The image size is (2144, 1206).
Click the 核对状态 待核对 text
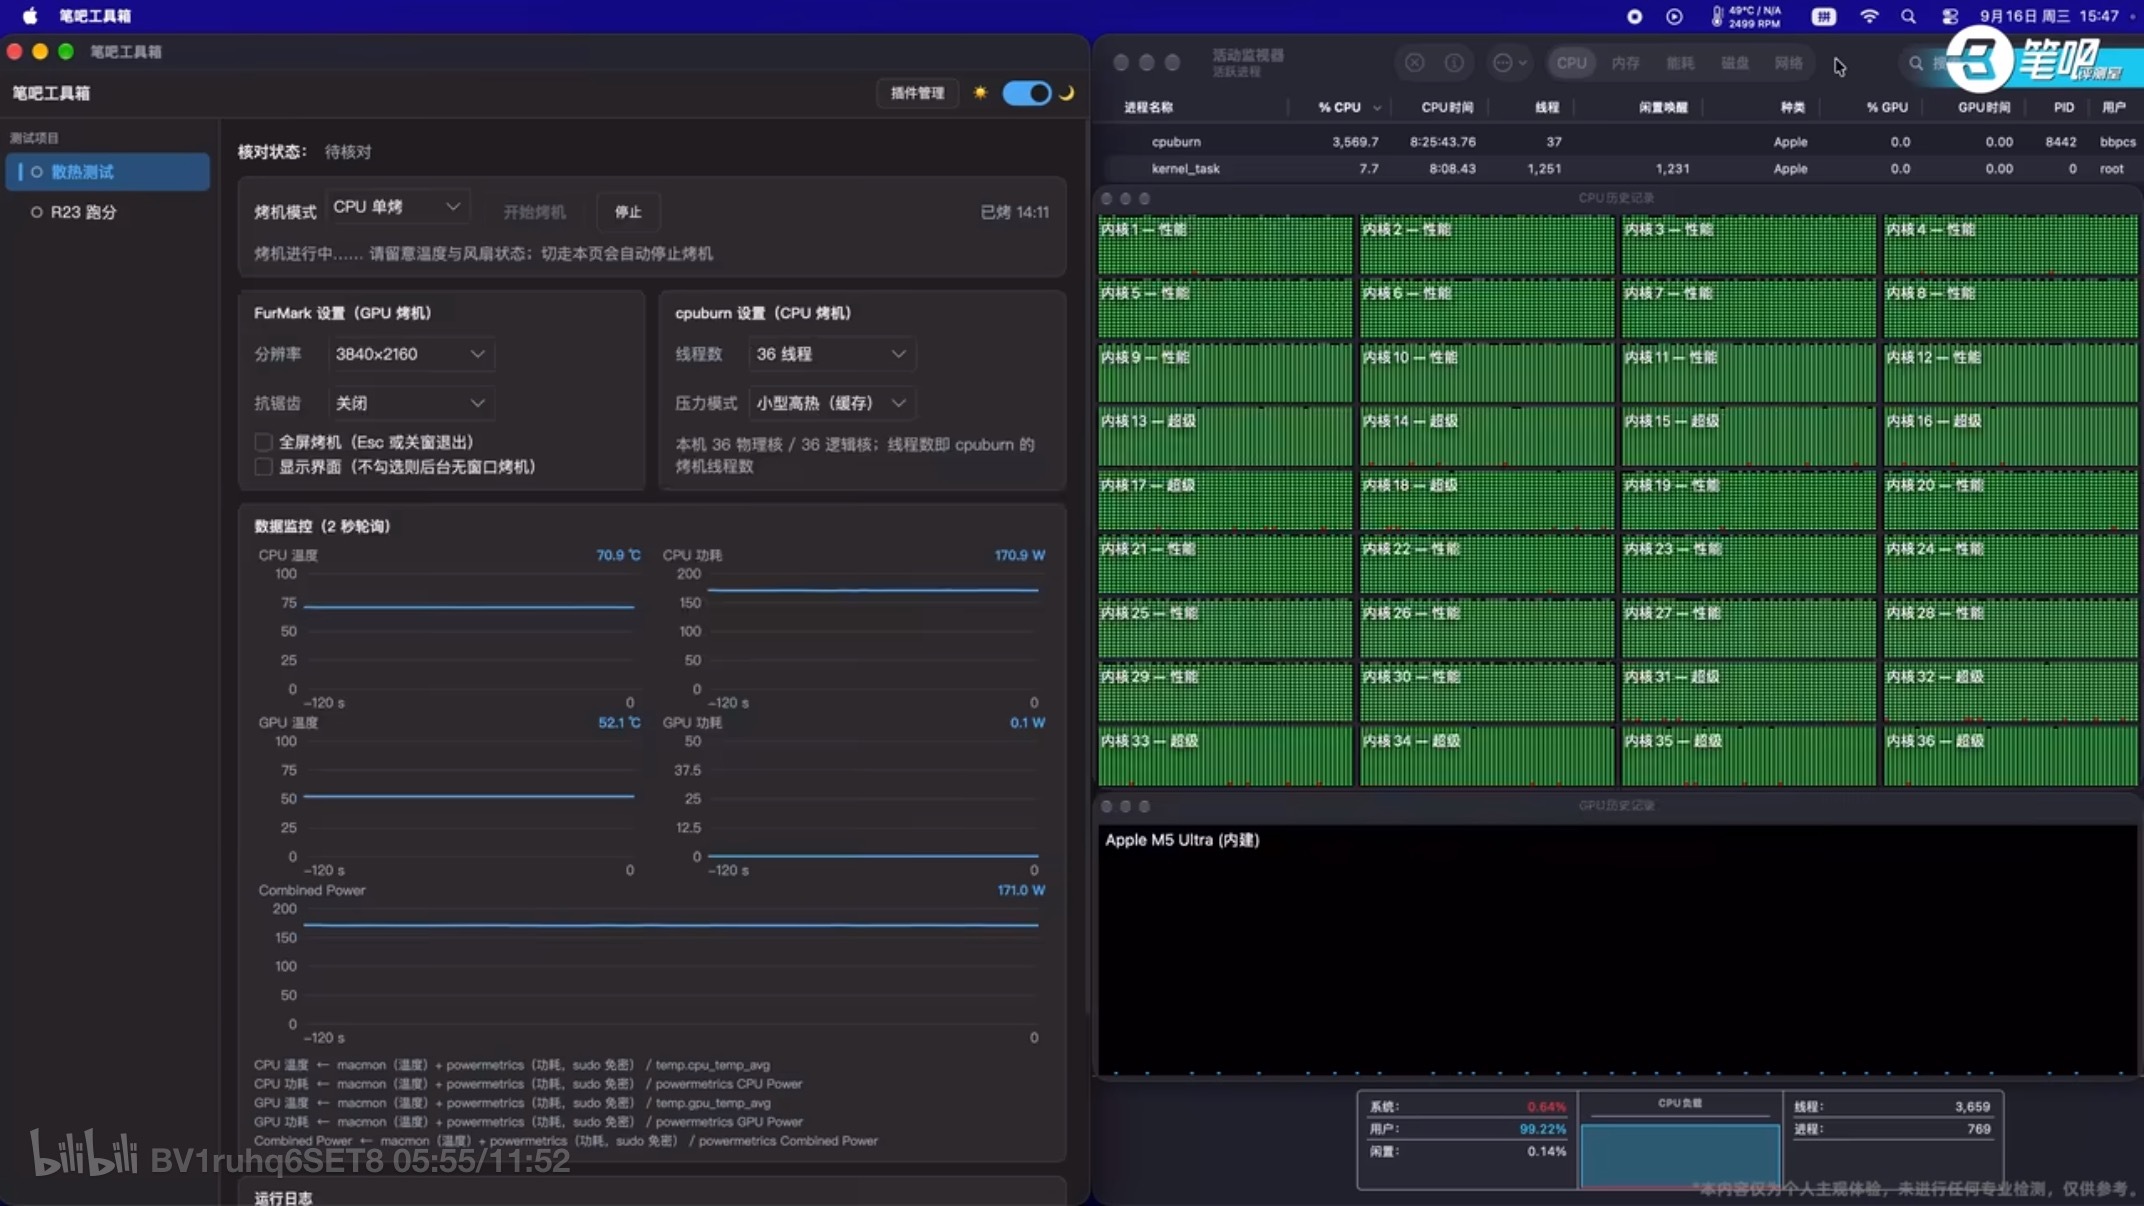click(304, 152)
